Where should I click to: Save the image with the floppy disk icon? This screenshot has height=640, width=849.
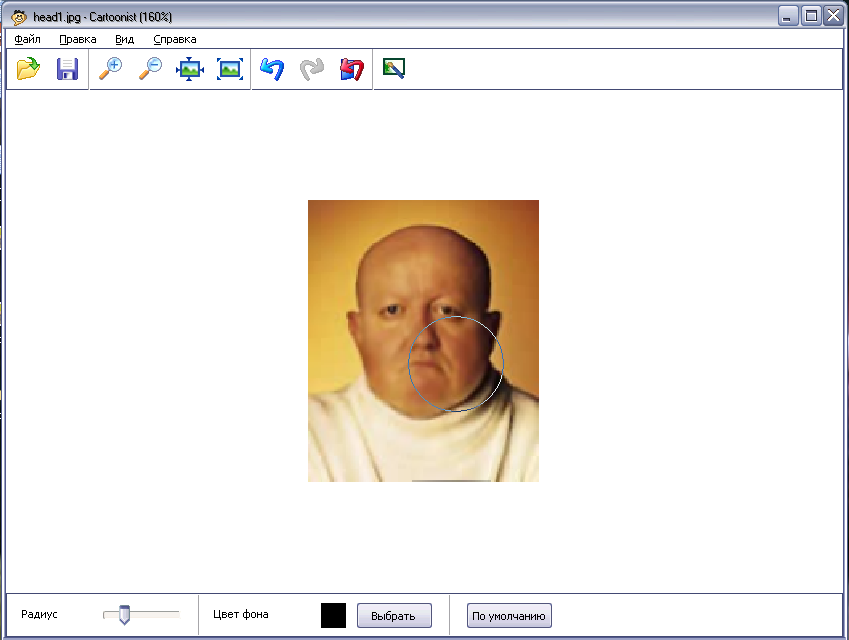(x=67, y=69)
